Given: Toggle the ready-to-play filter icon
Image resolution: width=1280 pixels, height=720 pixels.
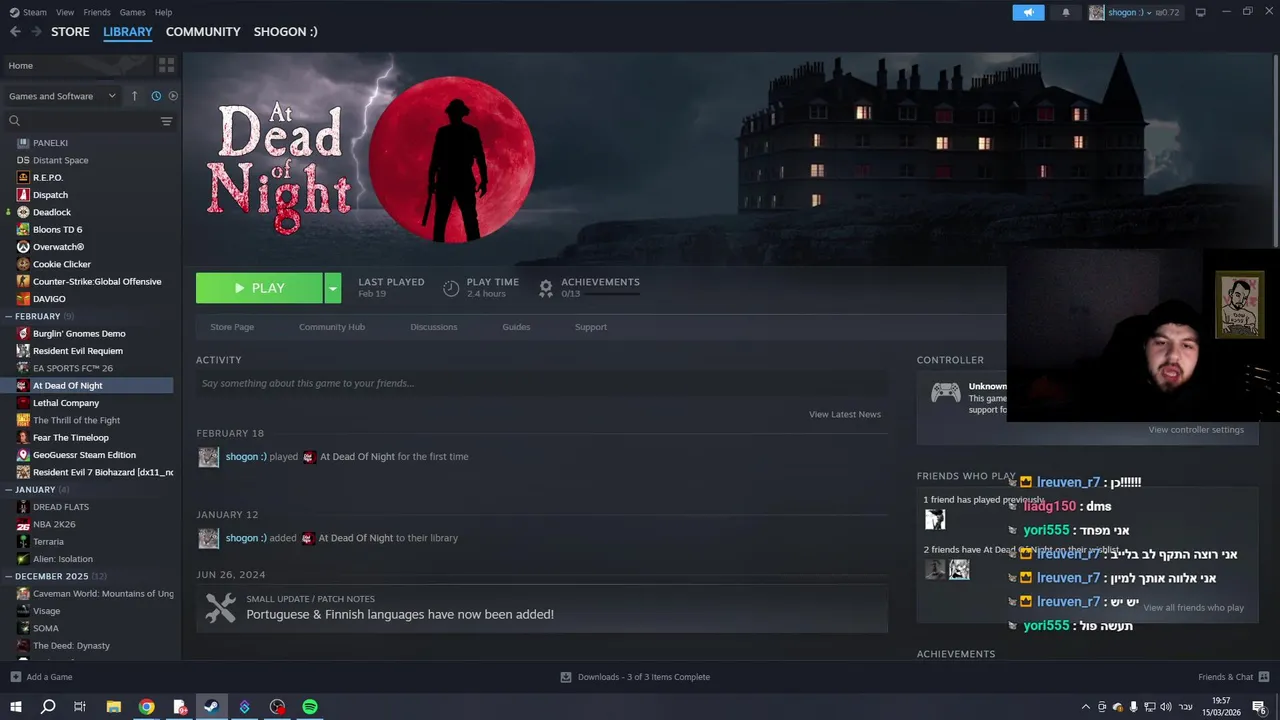Looking at the screenshot, I should (173, 96).
